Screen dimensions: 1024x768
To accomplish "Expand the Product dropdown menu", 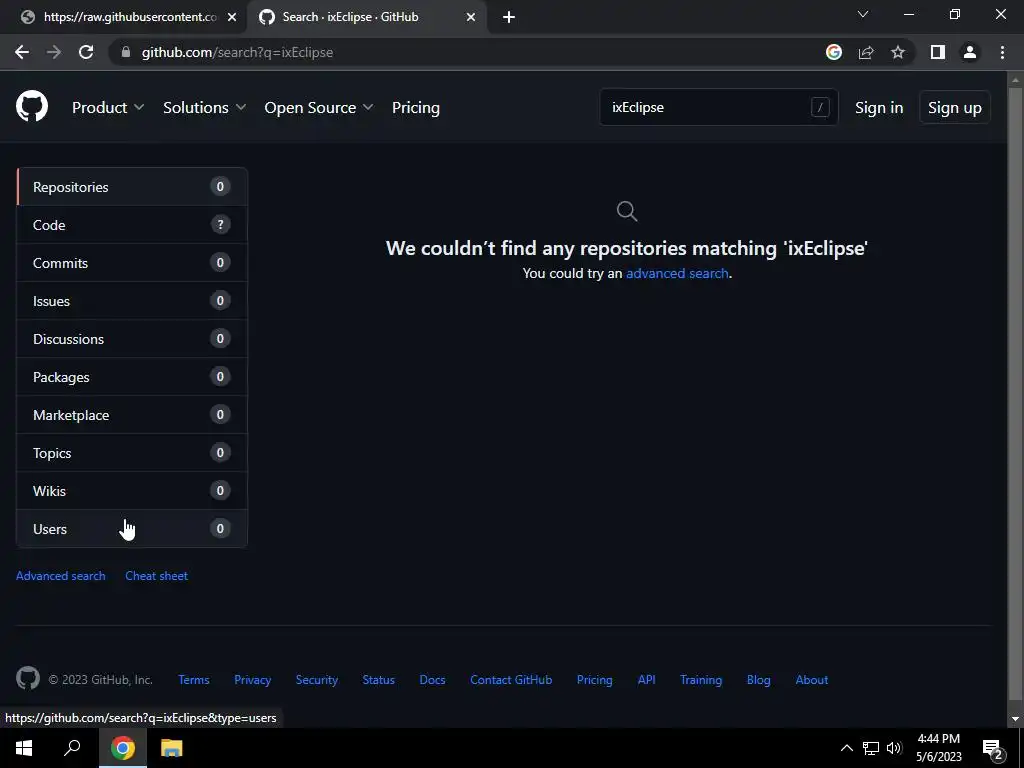I will click(x=108, y=107).
